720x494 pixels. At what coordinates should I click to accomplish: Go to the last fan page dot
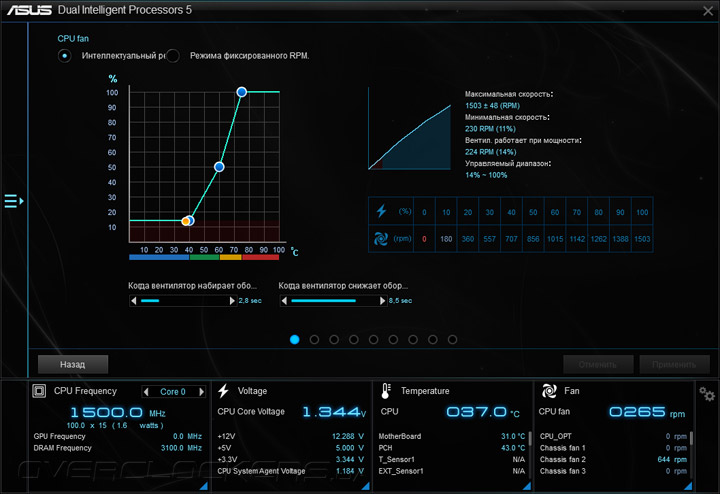[452, 339]
